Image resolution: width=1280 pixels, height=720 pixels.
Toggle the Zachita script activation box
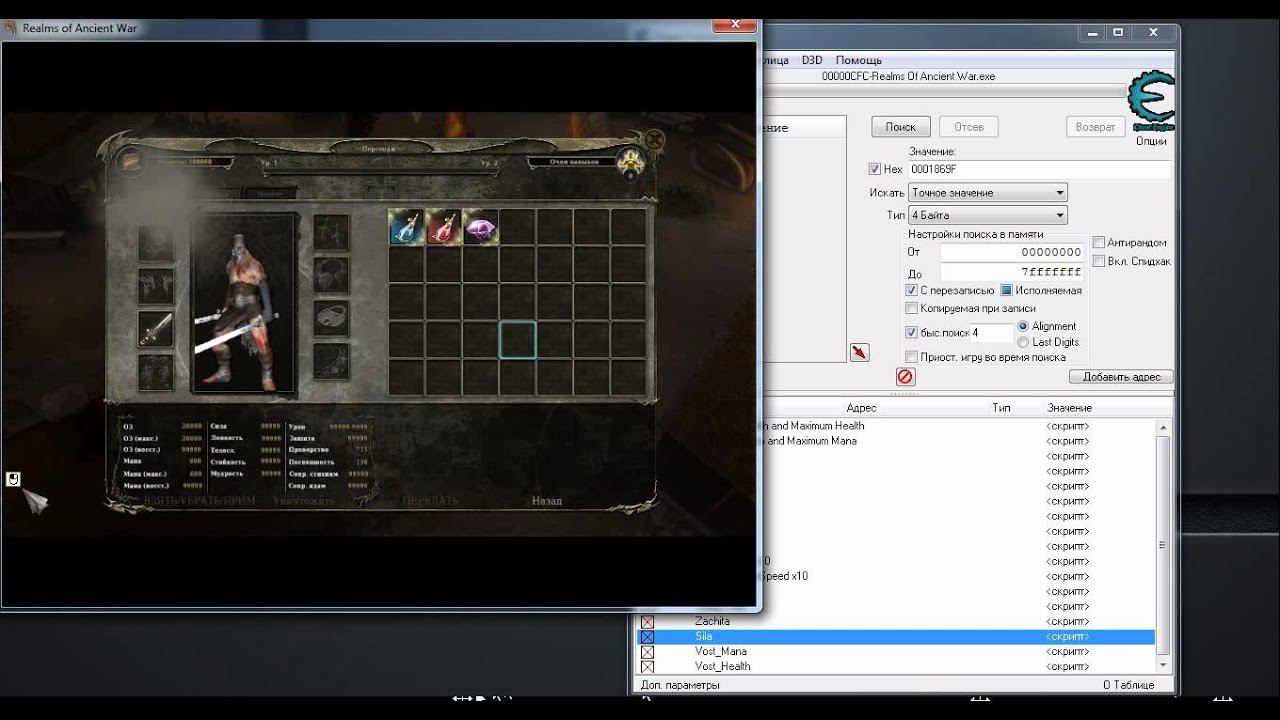tap(647, 622)
